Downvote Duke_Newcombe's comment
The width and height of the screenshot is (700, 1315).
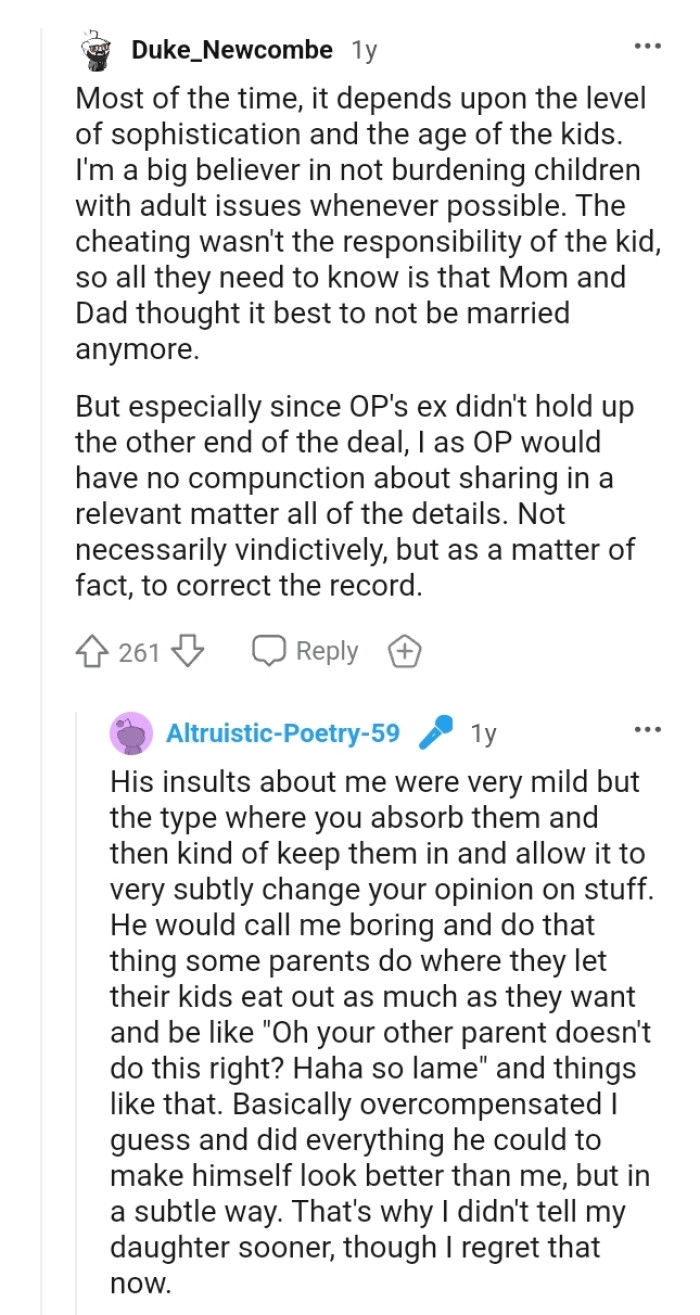(x=187, y=652)
